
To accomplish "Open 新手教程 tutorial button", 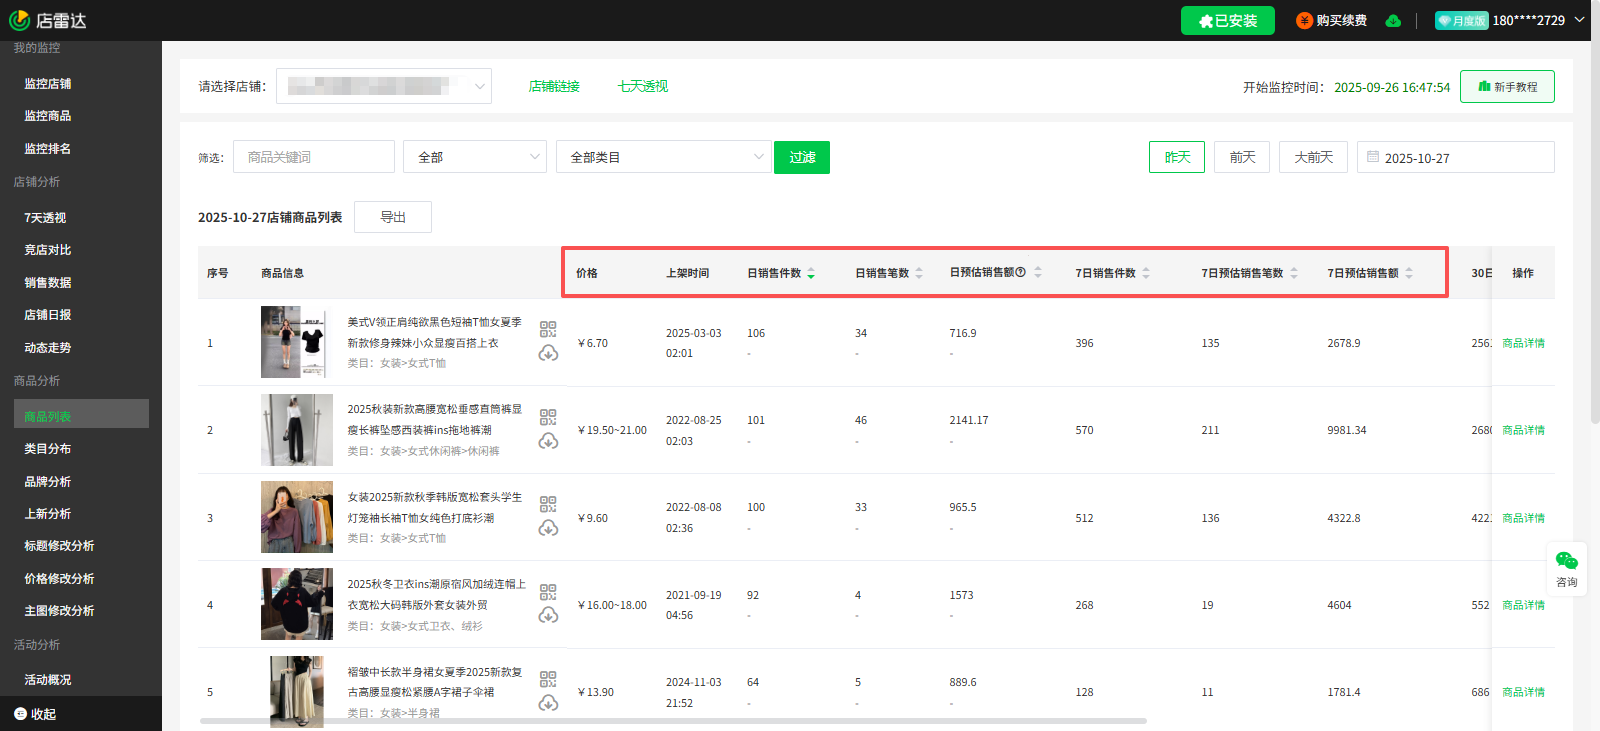I will pos(1507,87).
